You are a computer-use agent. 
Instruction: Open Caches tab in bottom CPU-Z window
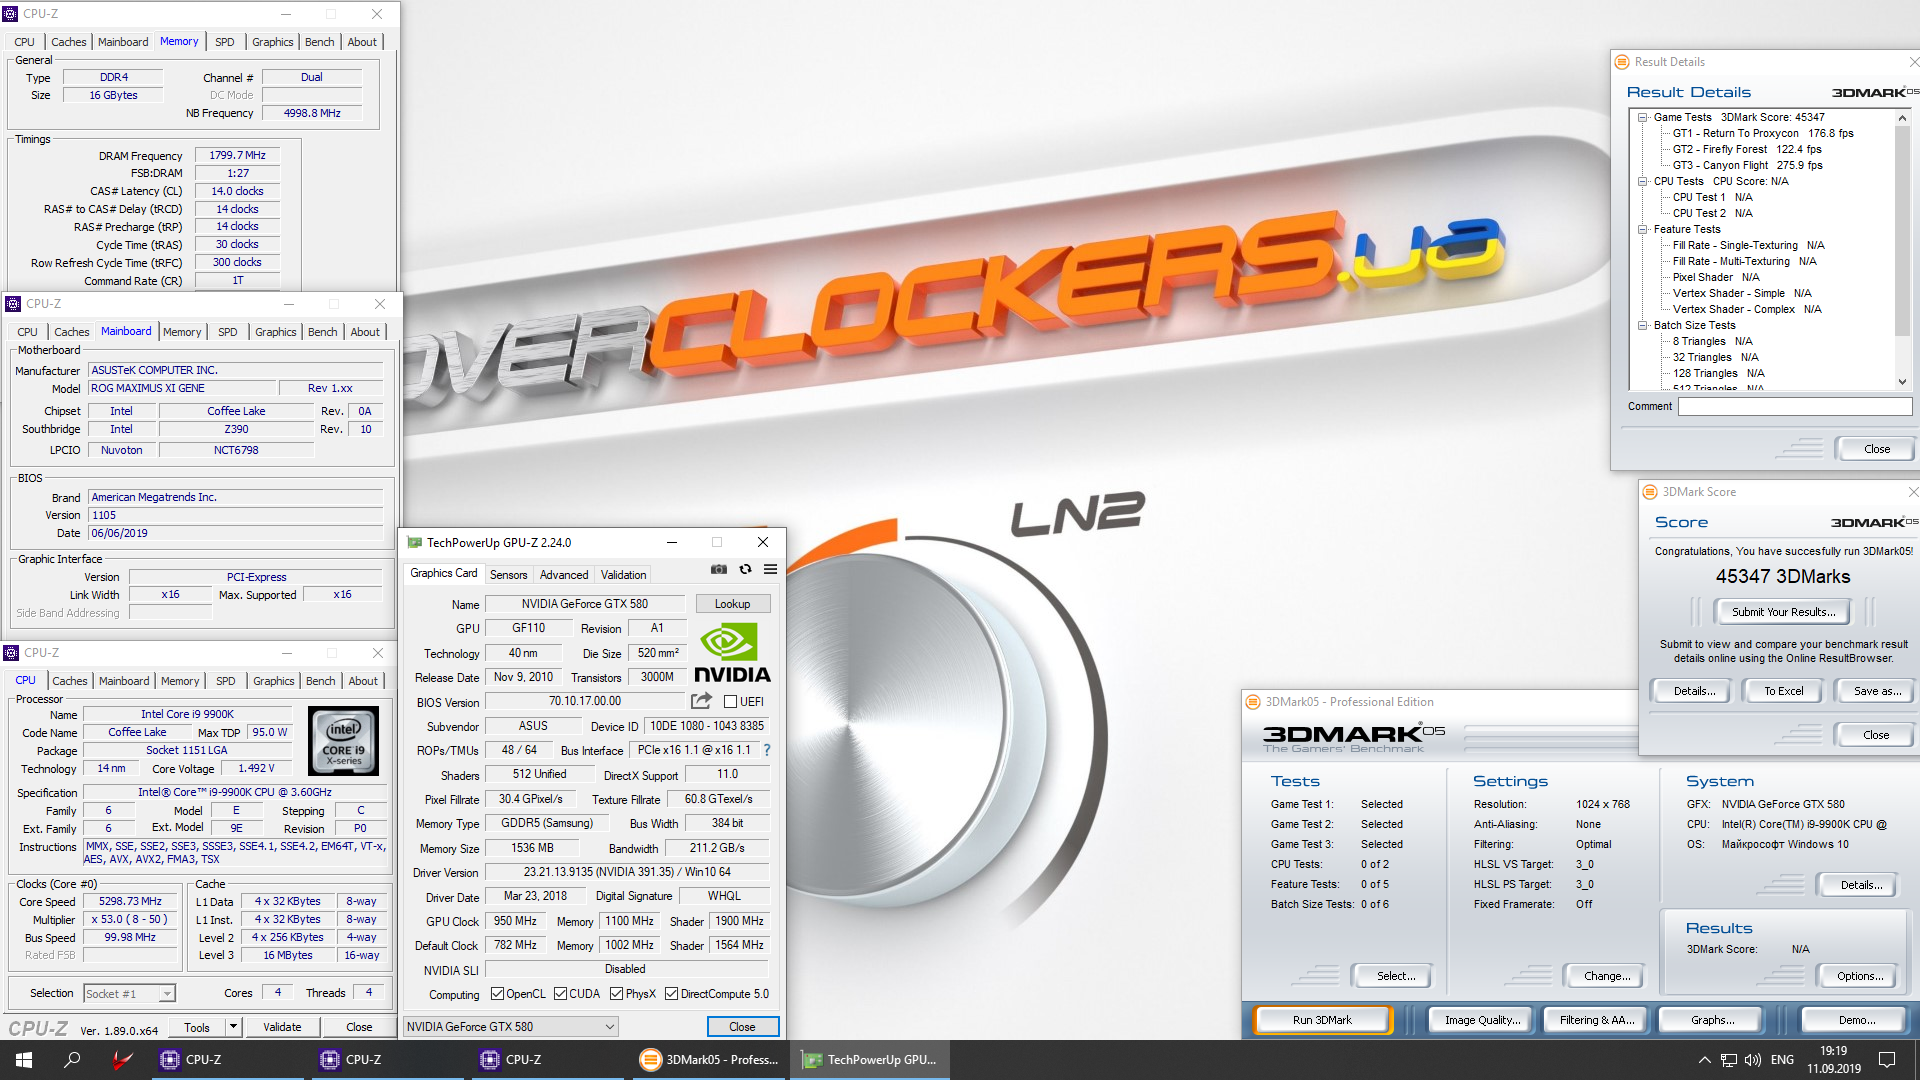[70, 681]
